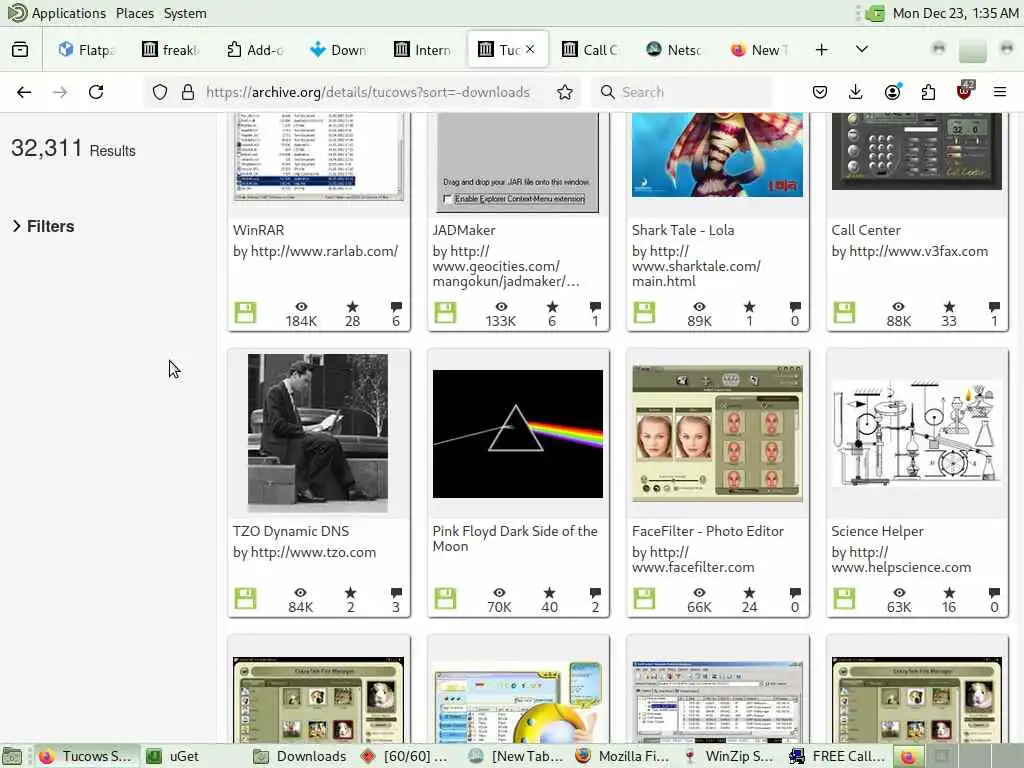This screenshot has height=768, width=1024.
Task: Click the site security padlock icon
Action: (188, 92)
